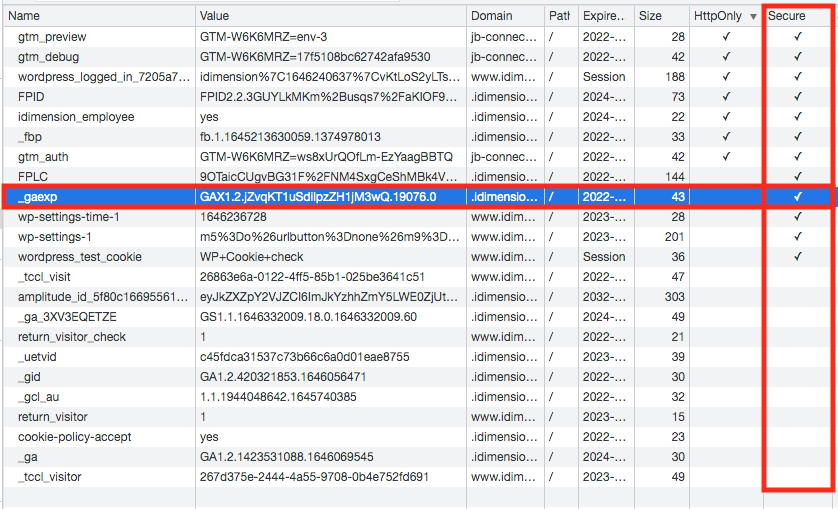Image resolution: width=838 pixels, height=509 pixels.
Task: Select the _gcl_au cookie name
Action: pos(38,397)
